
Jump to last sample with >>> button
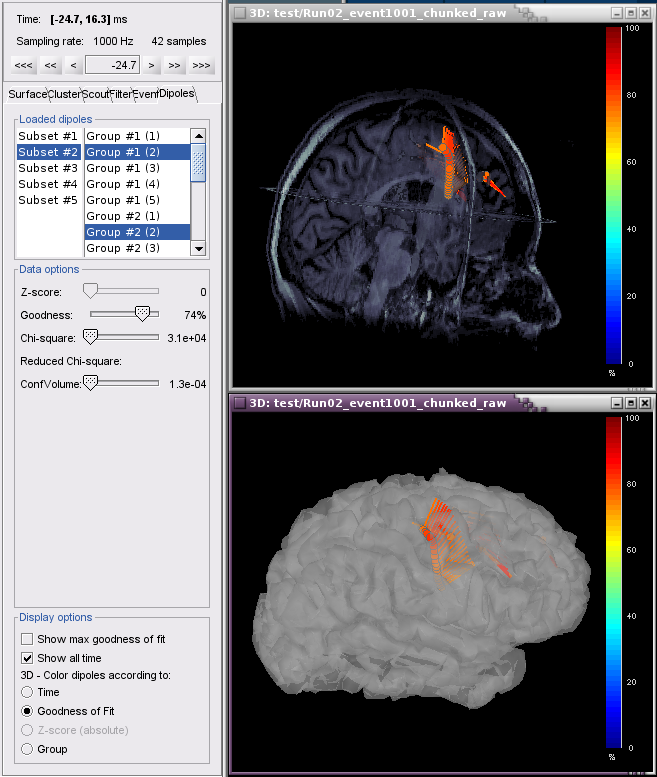click(x=201, y=66)
